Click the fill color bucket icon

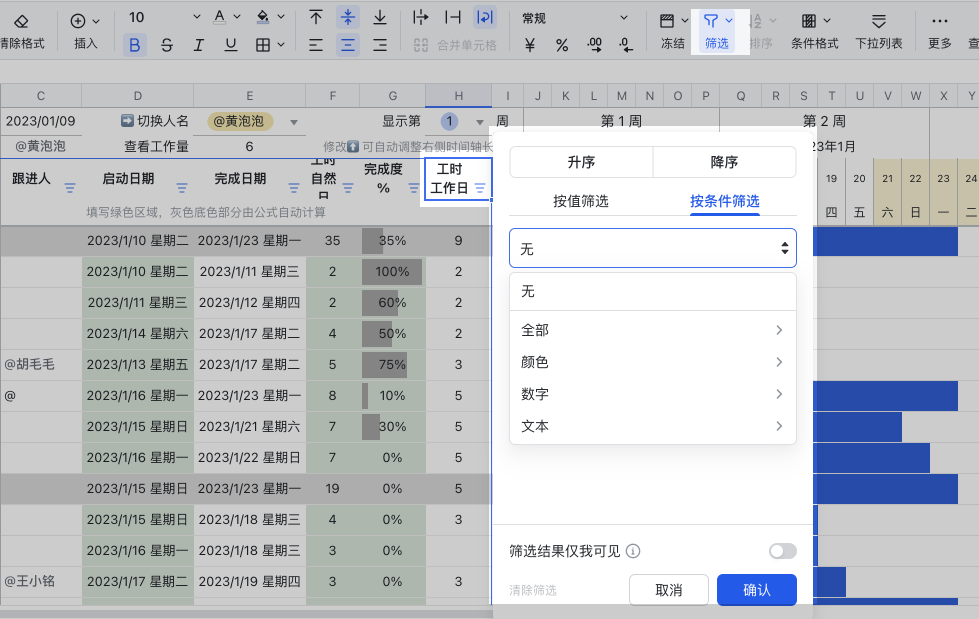point(263,17)
